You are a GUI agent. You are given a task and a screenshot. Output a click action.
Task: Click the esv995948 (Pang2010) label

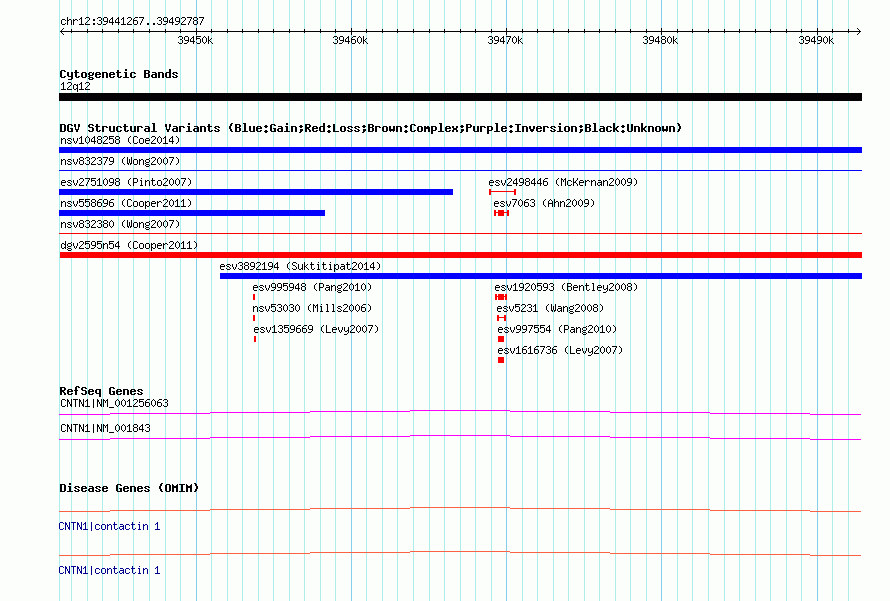(312, 287)
